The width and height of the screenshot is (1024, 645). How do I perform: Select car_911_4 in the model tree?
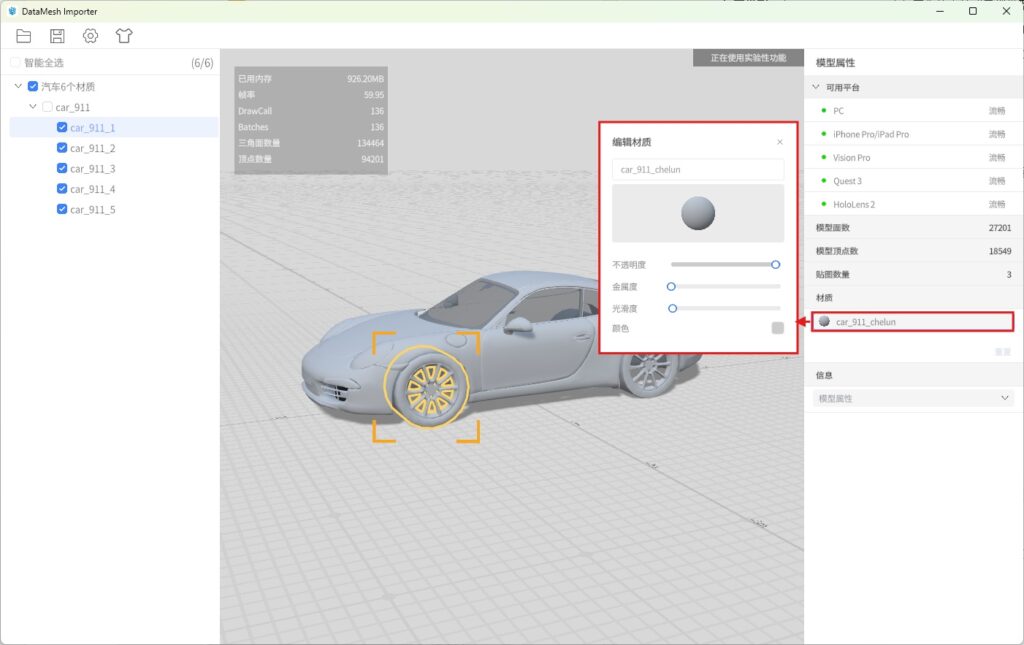[x=92, y=189]
